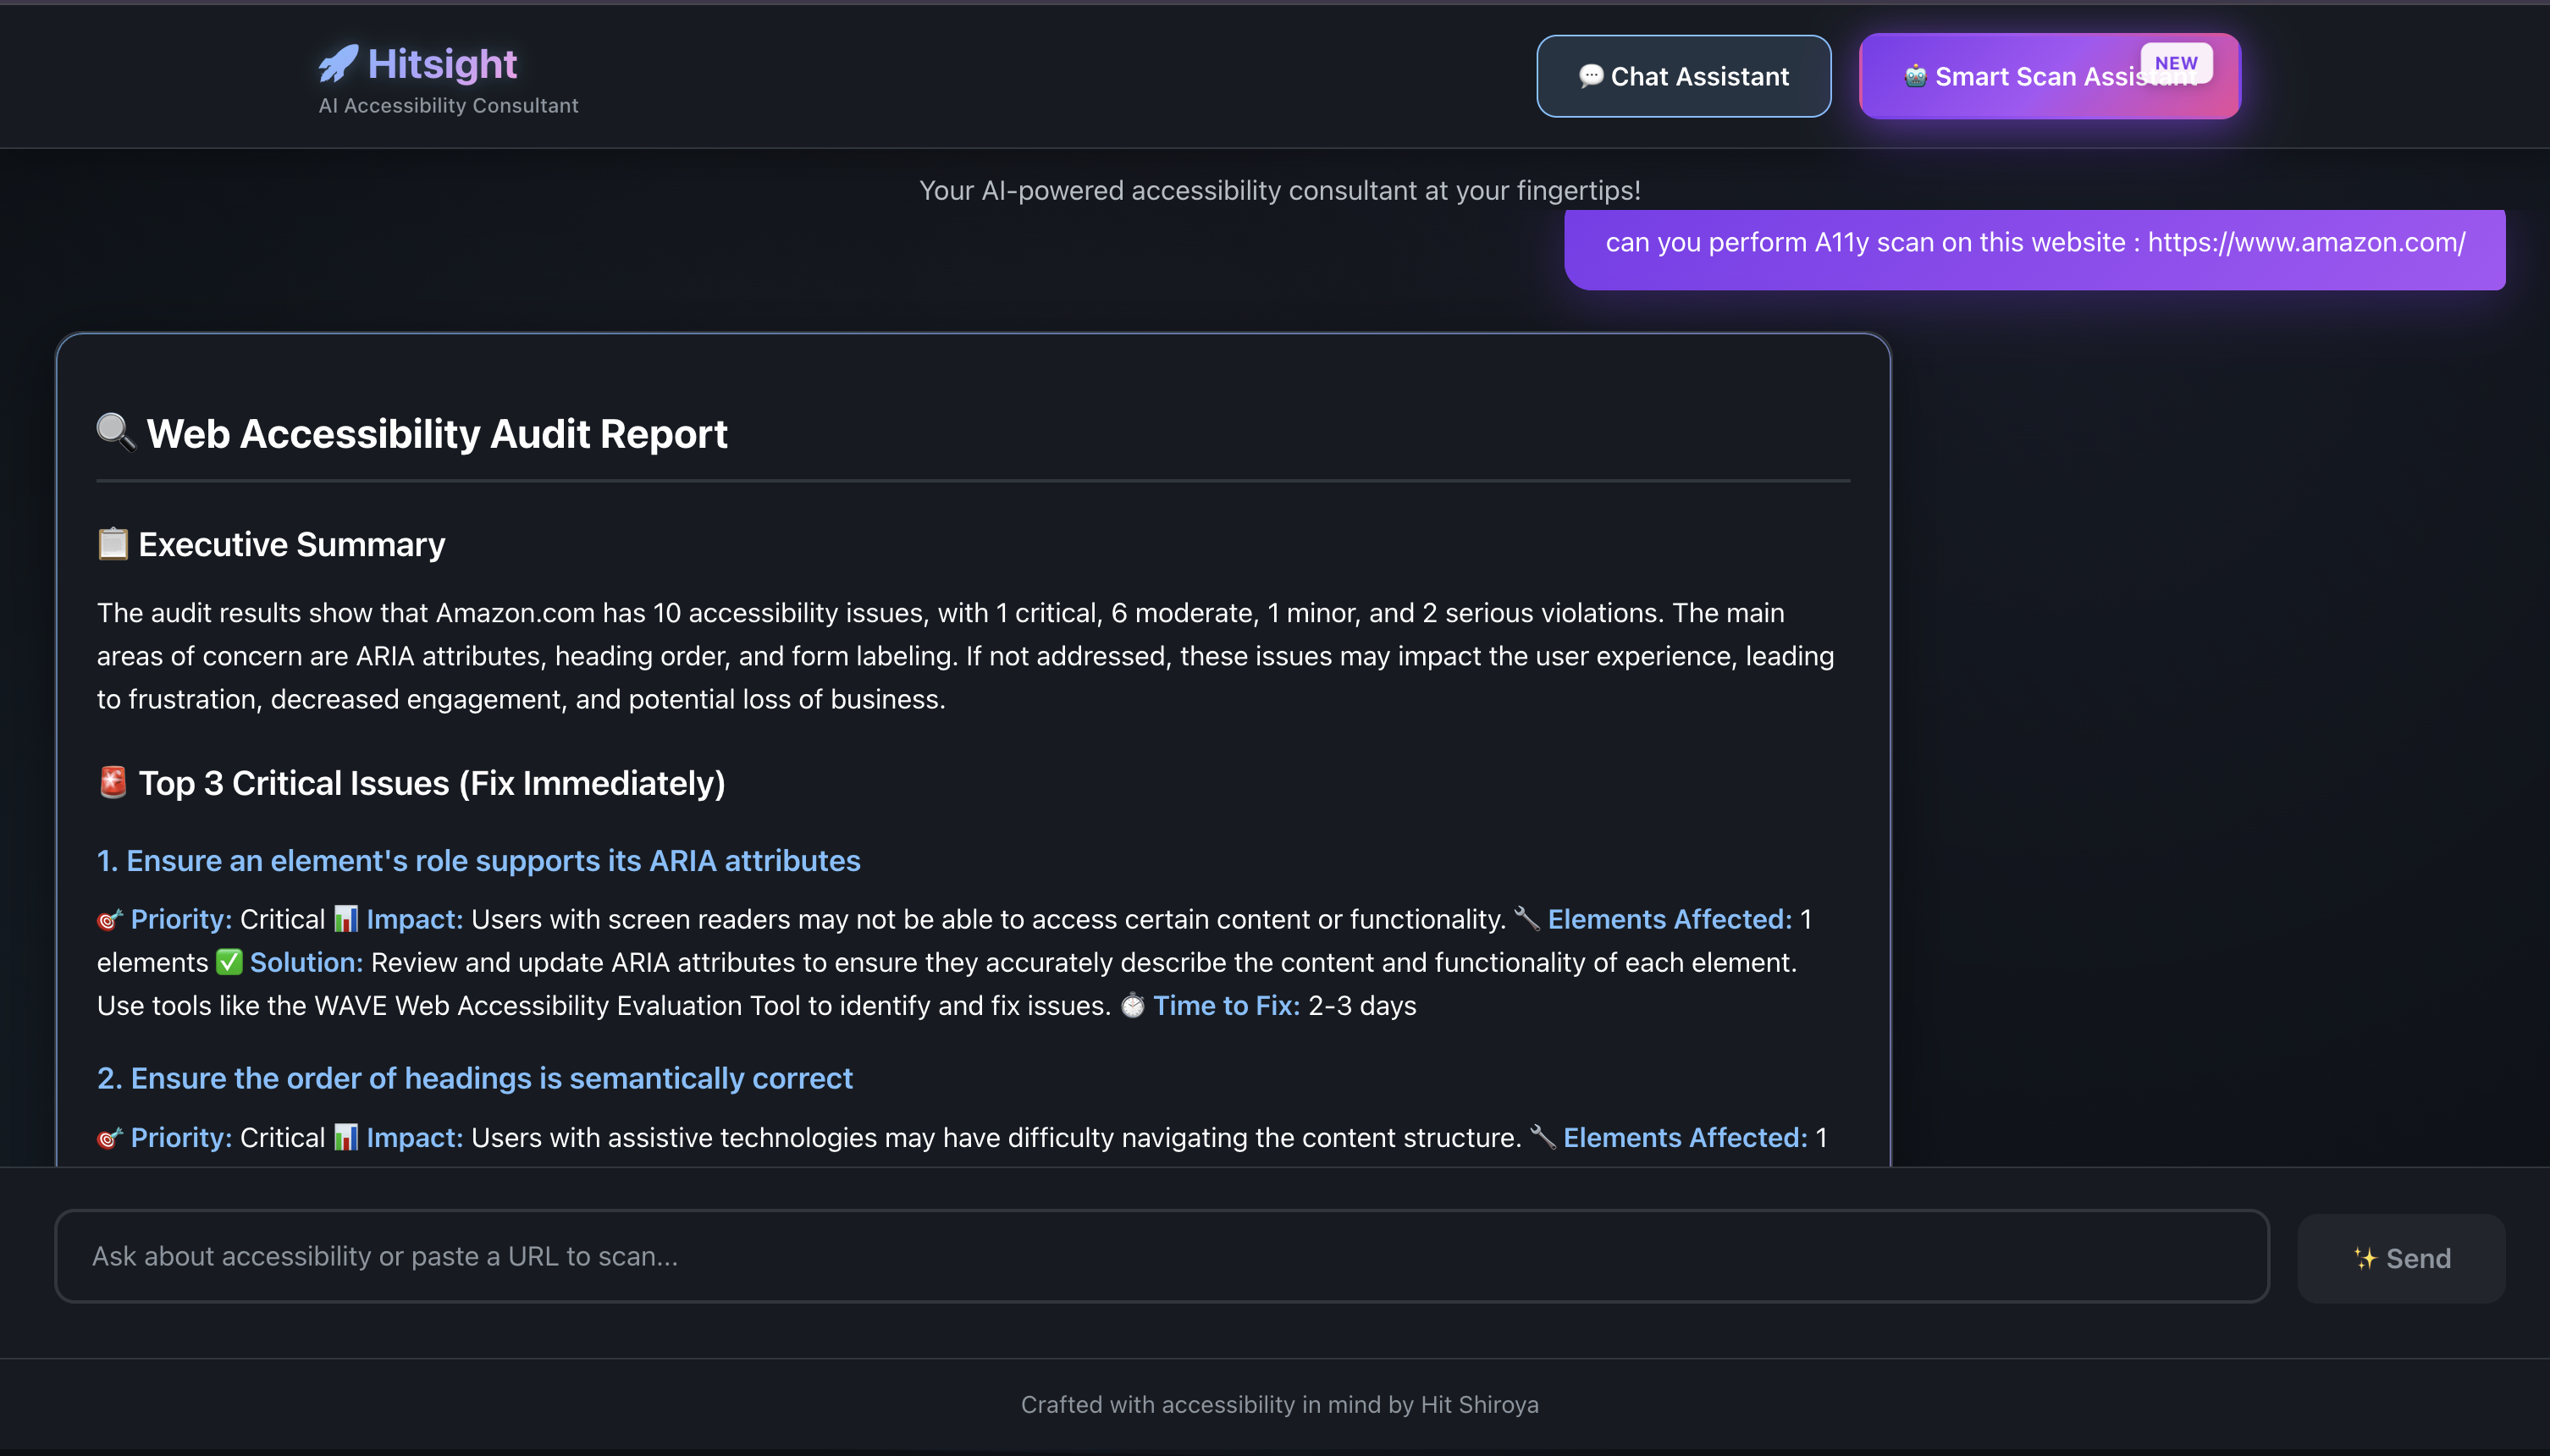This screenshot has height=1456, width=2550.
Task: Click the target icon before first Priority label
Action: click(110, 919)
